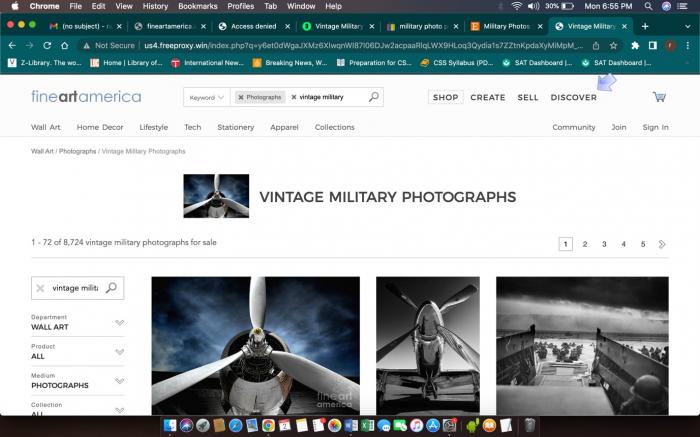Click the Wall Art breadcrumb
Screen dimensions: 700x437
42,151
